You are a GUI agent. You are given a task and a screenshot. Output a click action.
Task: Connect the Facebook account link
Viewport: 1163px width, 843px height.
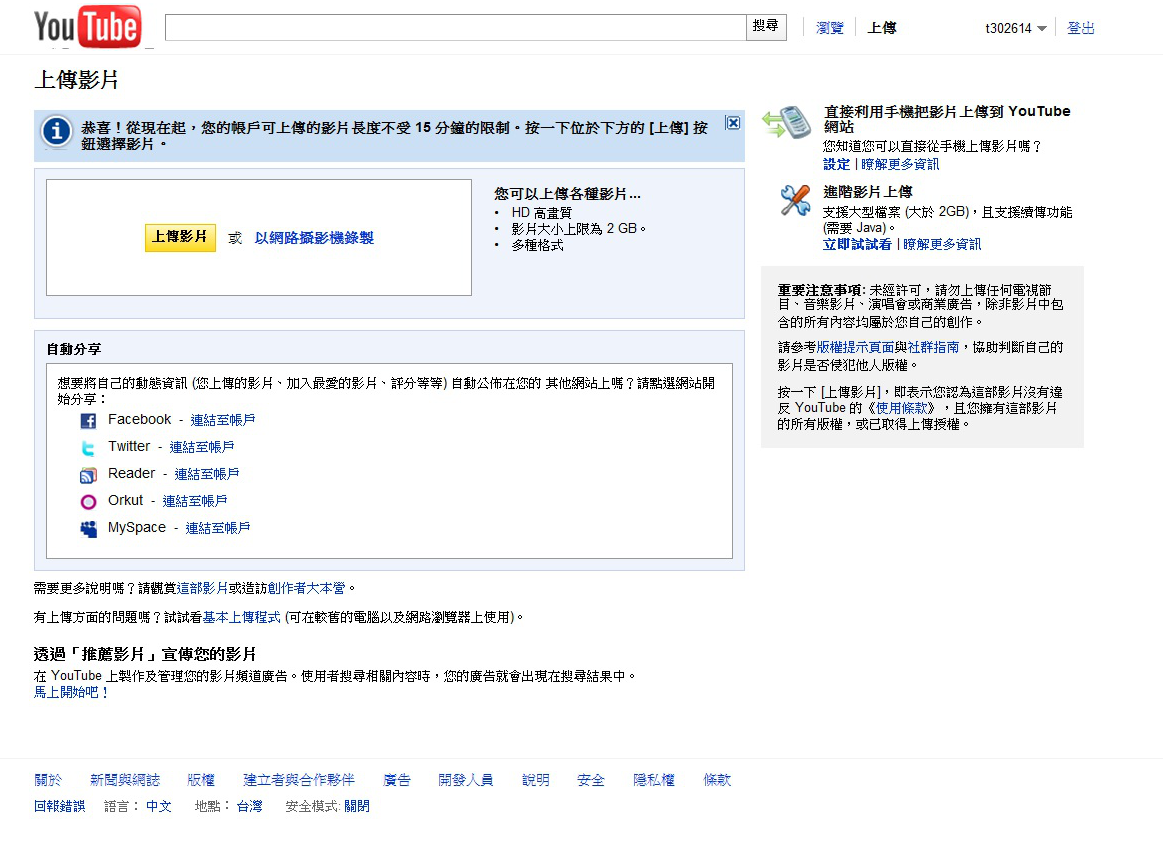[223, 420]
